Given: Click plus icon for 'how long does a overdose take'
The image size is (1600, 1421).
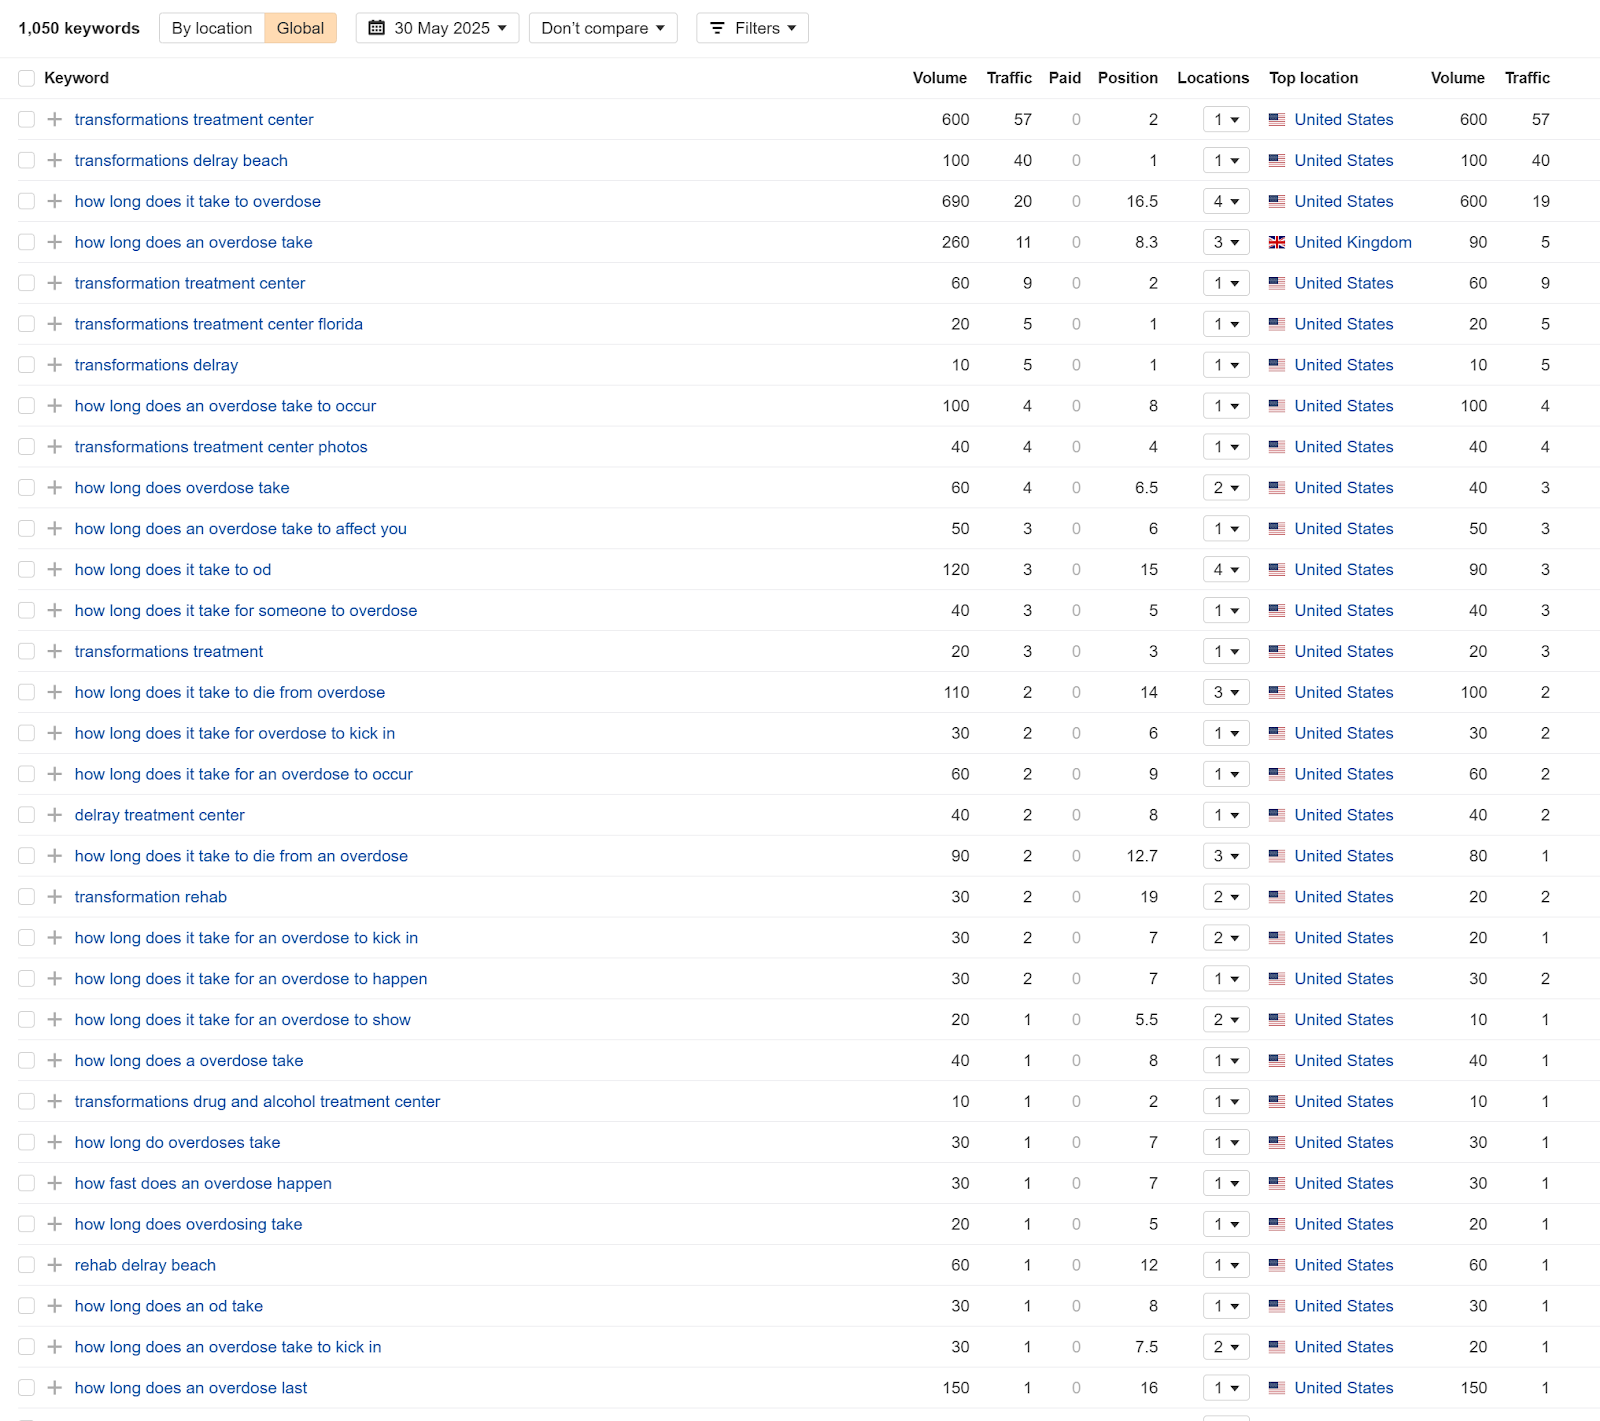Looking at the screenshot, I should (x=55, y=1061).
